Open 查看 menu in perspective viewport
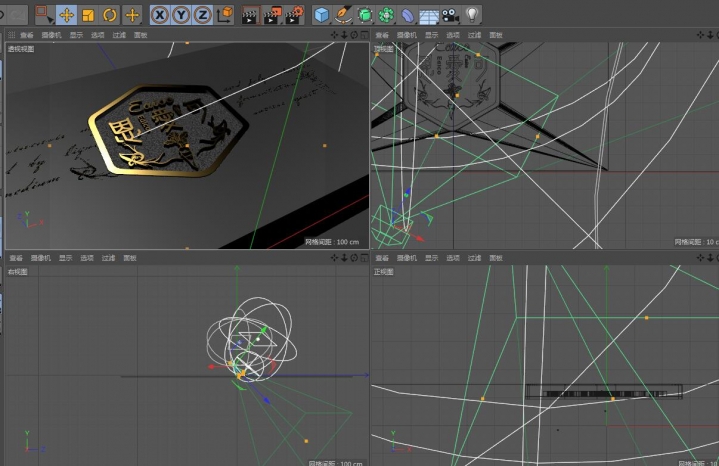The image size is (719, 466). pyautogui.click(x=26, y=35)
